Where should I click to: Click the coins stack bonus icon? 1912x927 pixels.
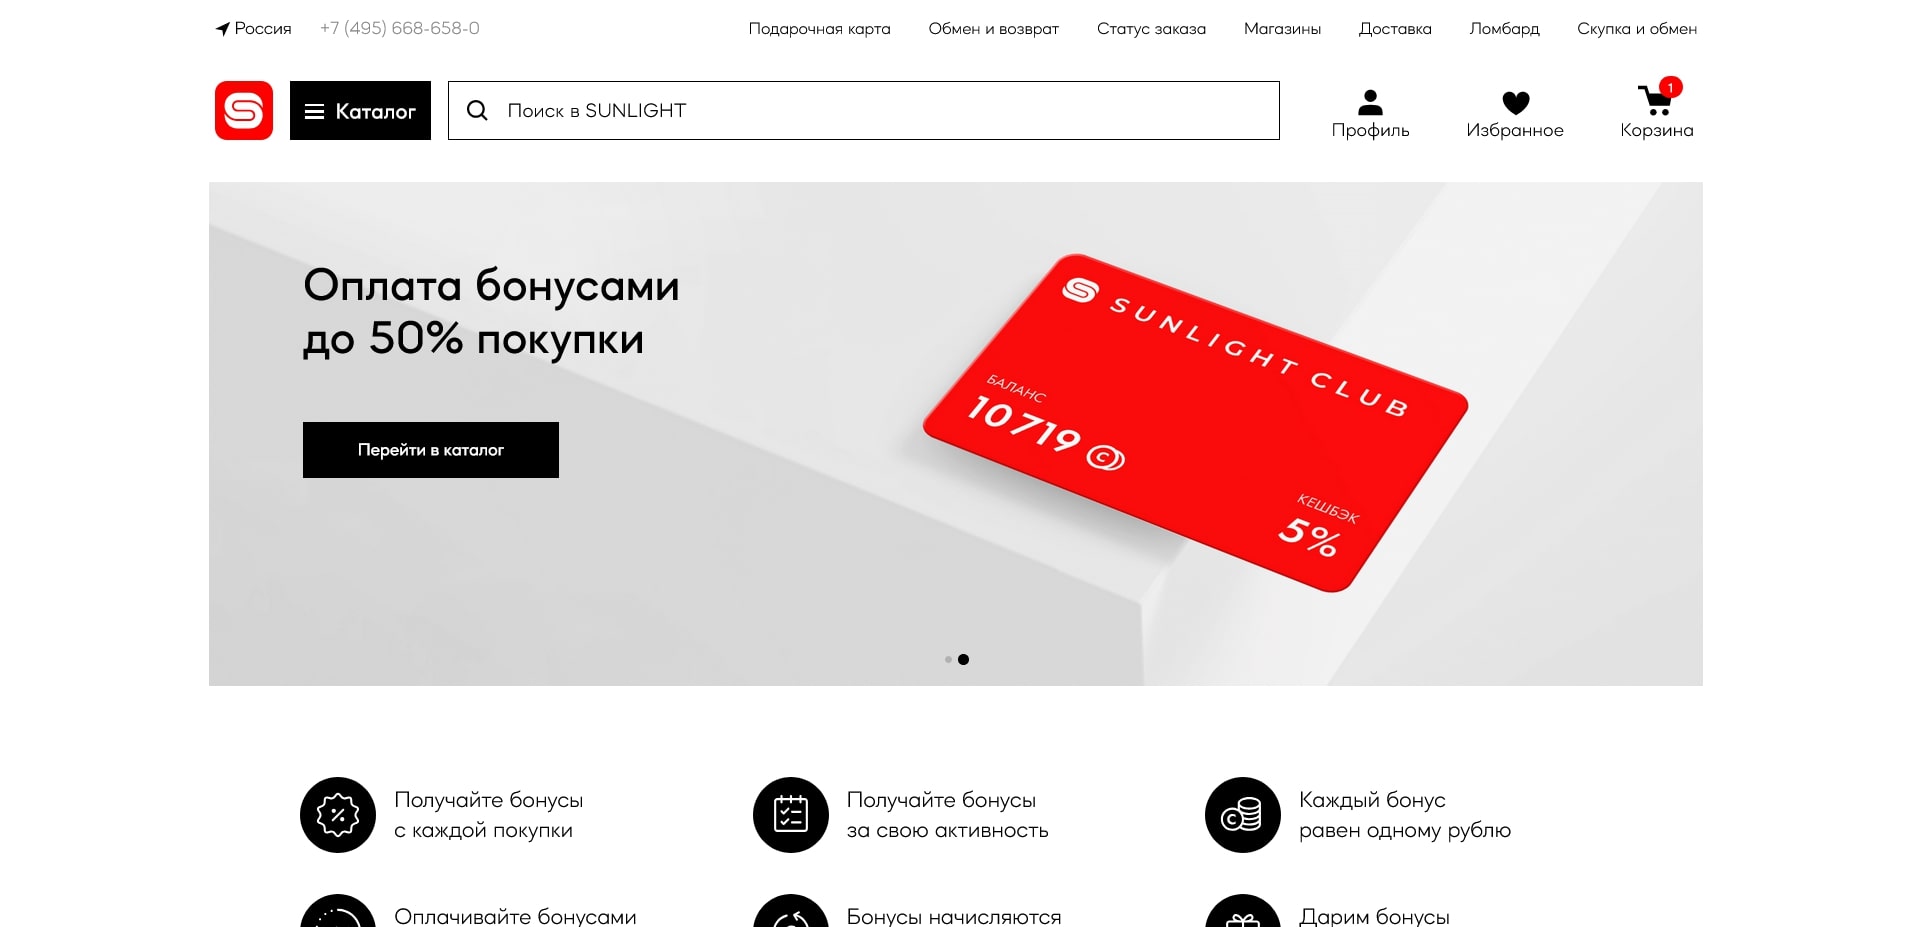coord(1243,815)
